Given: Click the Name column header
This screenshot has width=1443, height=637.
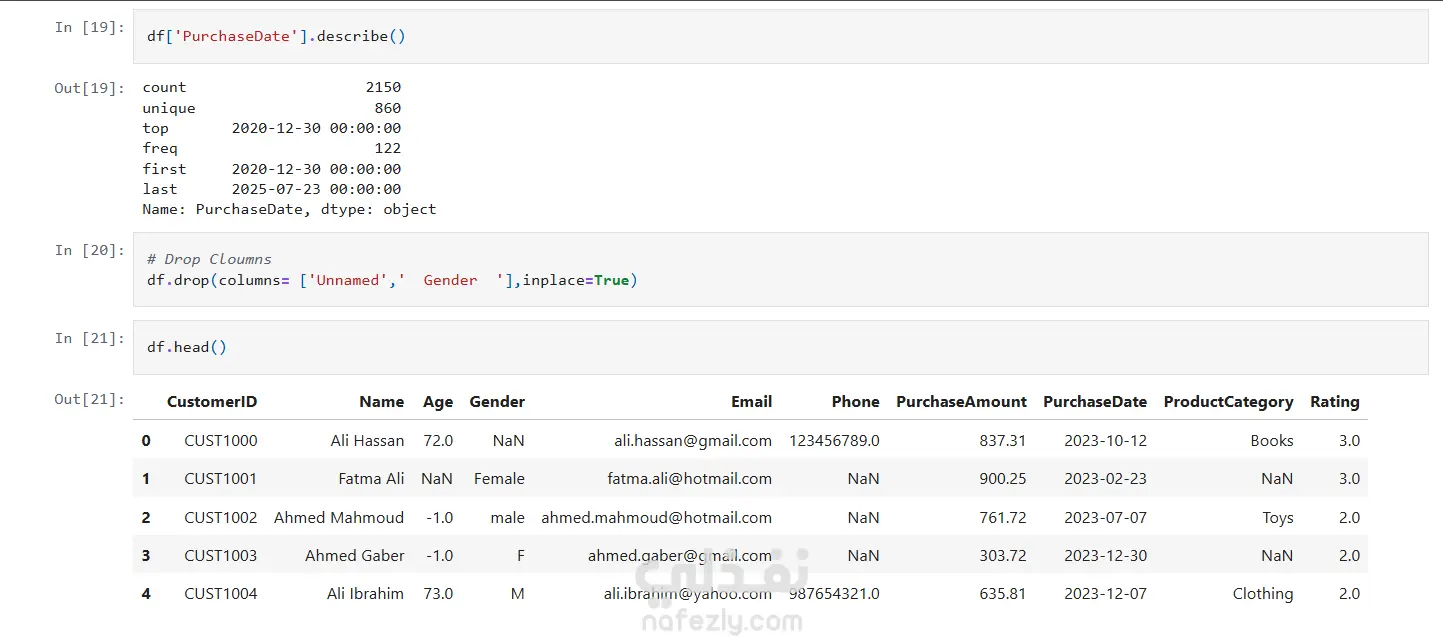Looking at the screenshot, I should [x=382, y=402].
